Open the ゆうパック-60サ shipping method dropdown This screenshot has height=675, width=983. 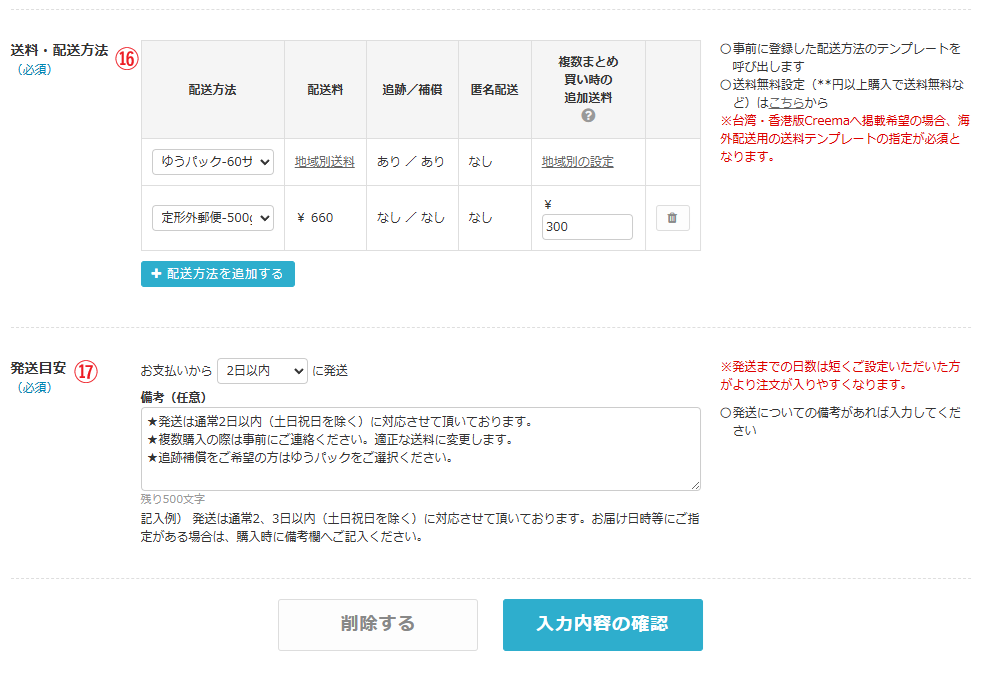(x=213, y=162)
